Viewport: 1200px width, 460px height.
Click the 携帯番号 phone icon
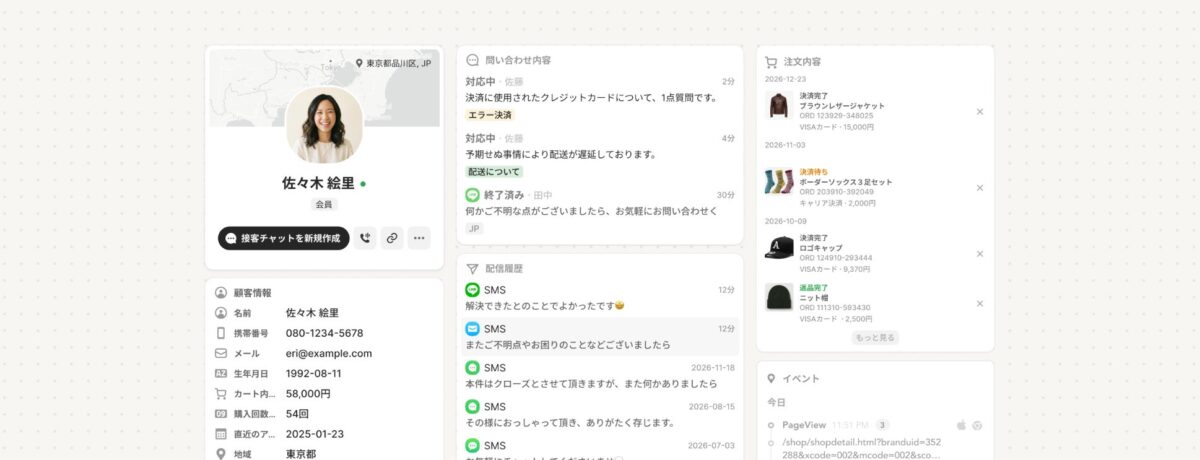[221, 333]
